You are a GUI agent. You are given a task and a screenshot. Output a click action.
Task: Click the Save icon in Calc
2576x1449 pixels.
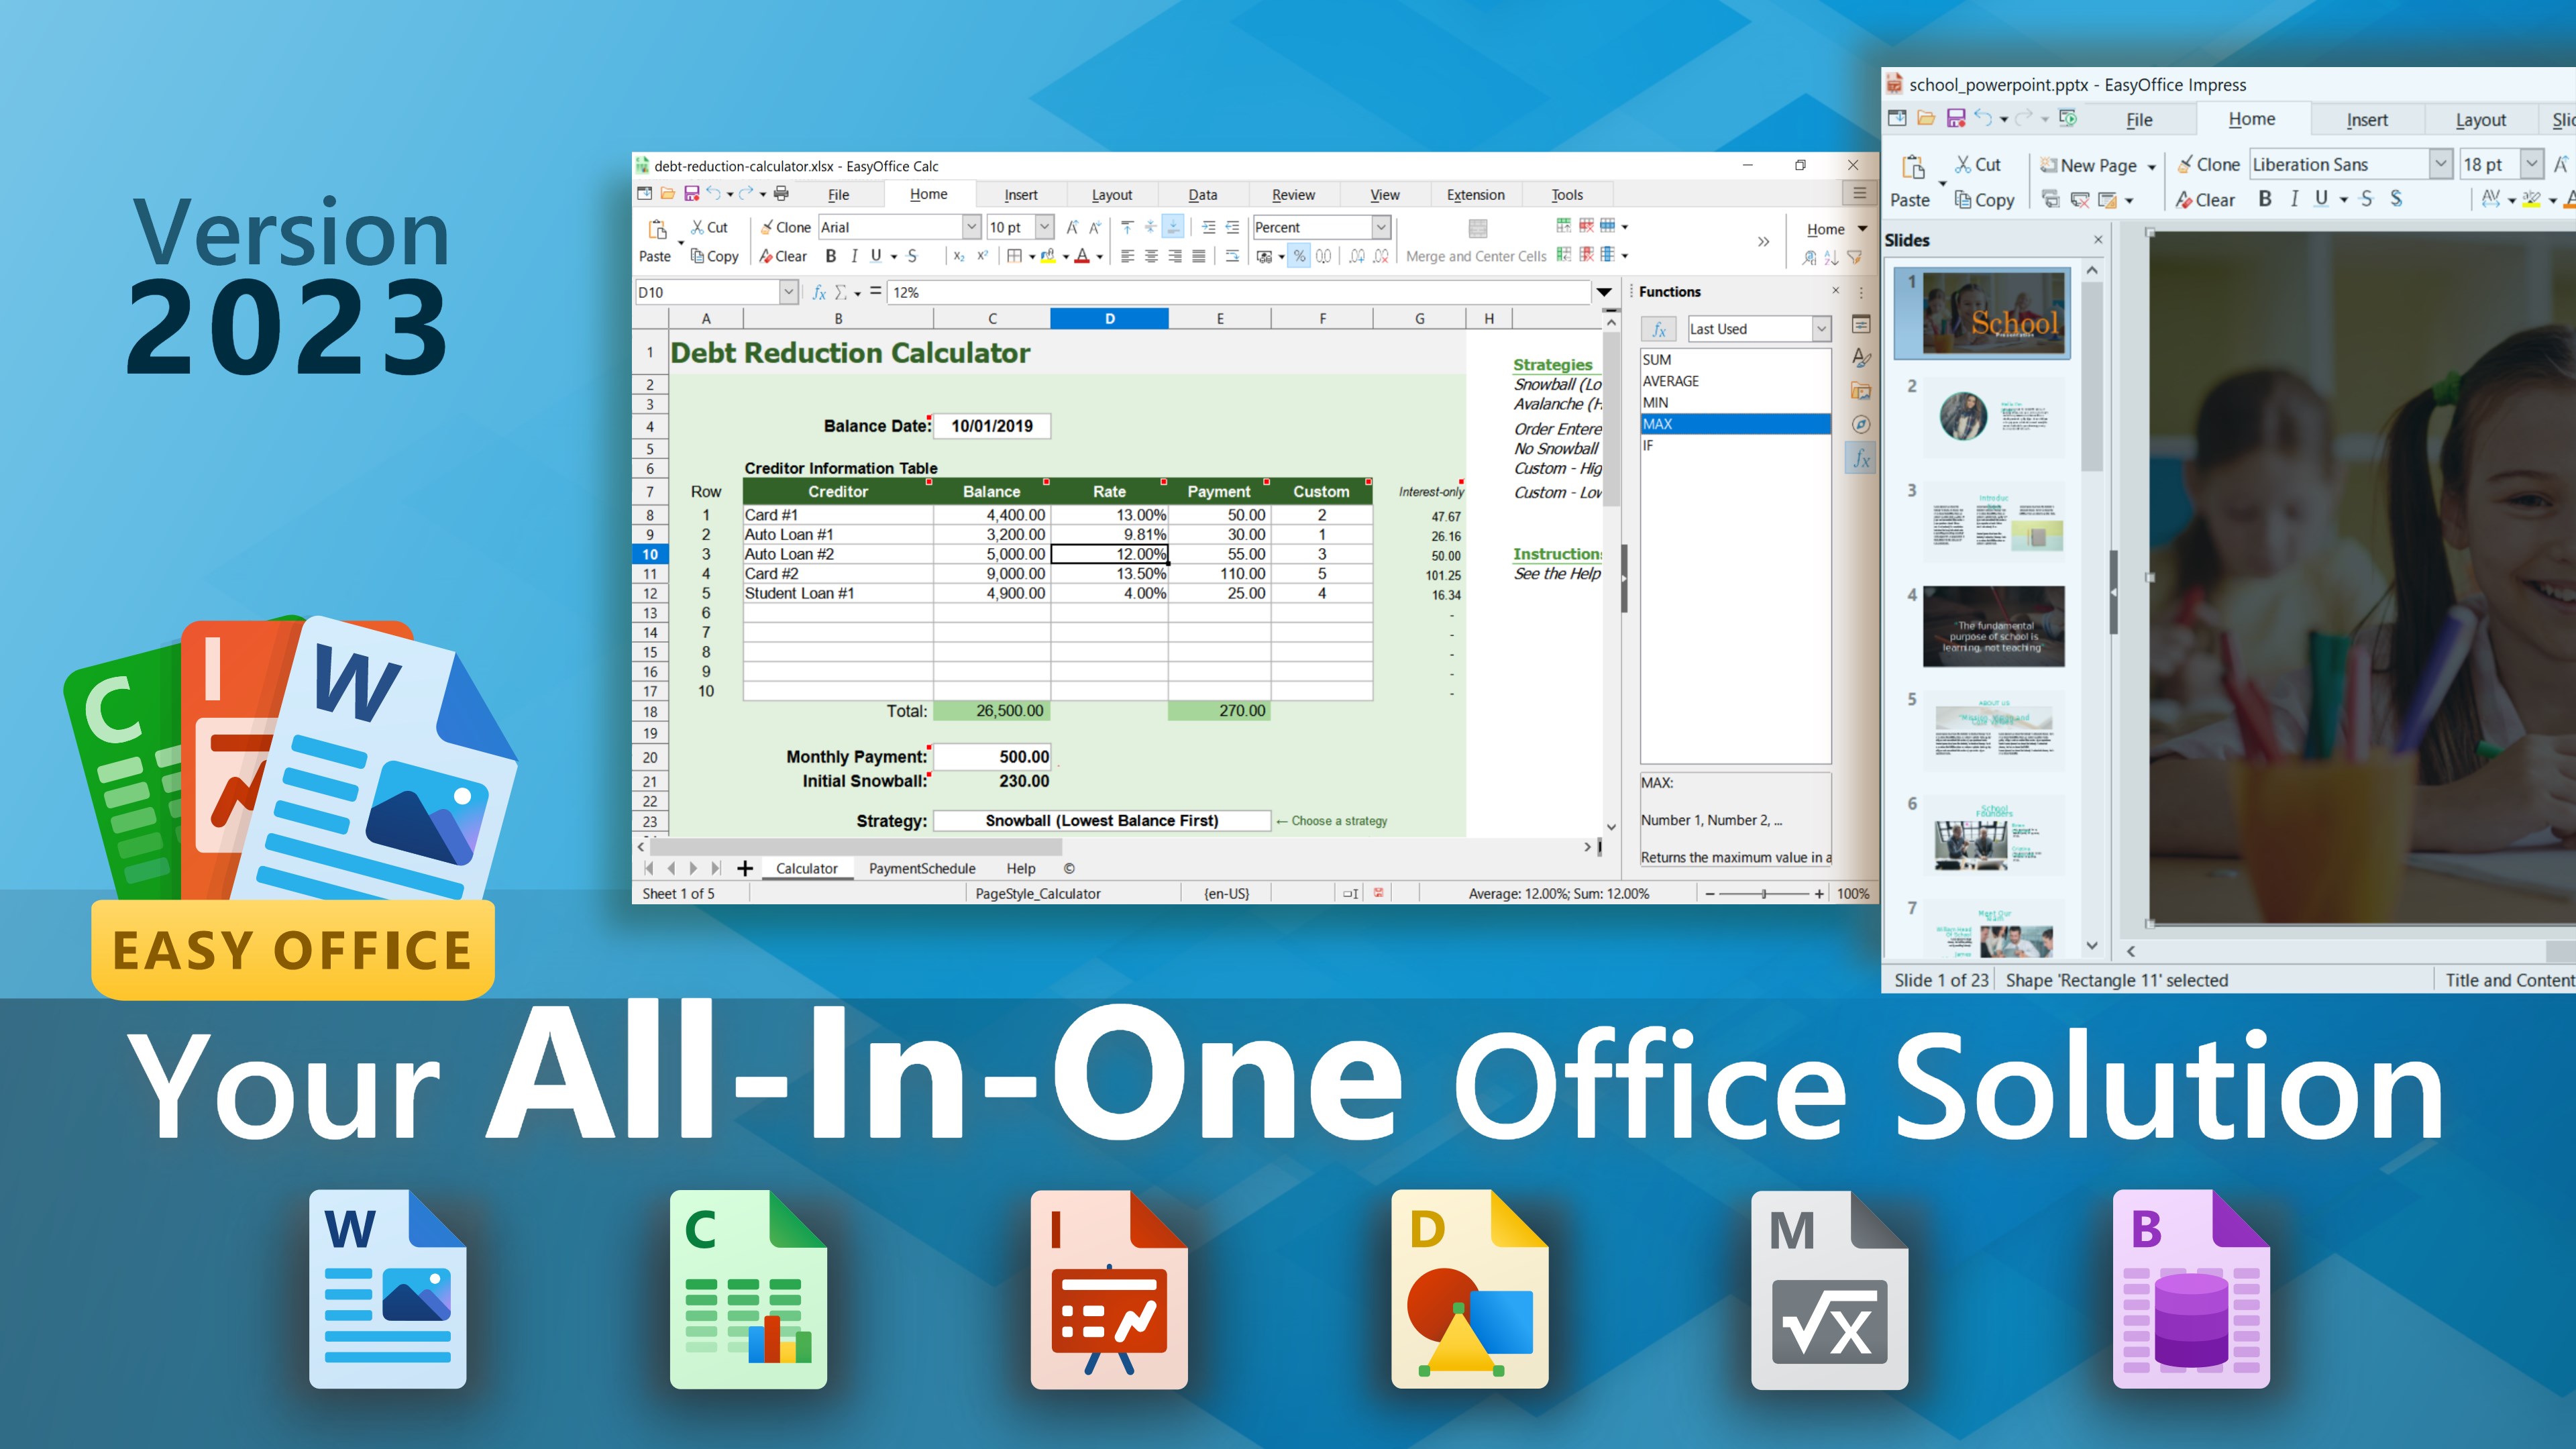click(x=691, y=194)
